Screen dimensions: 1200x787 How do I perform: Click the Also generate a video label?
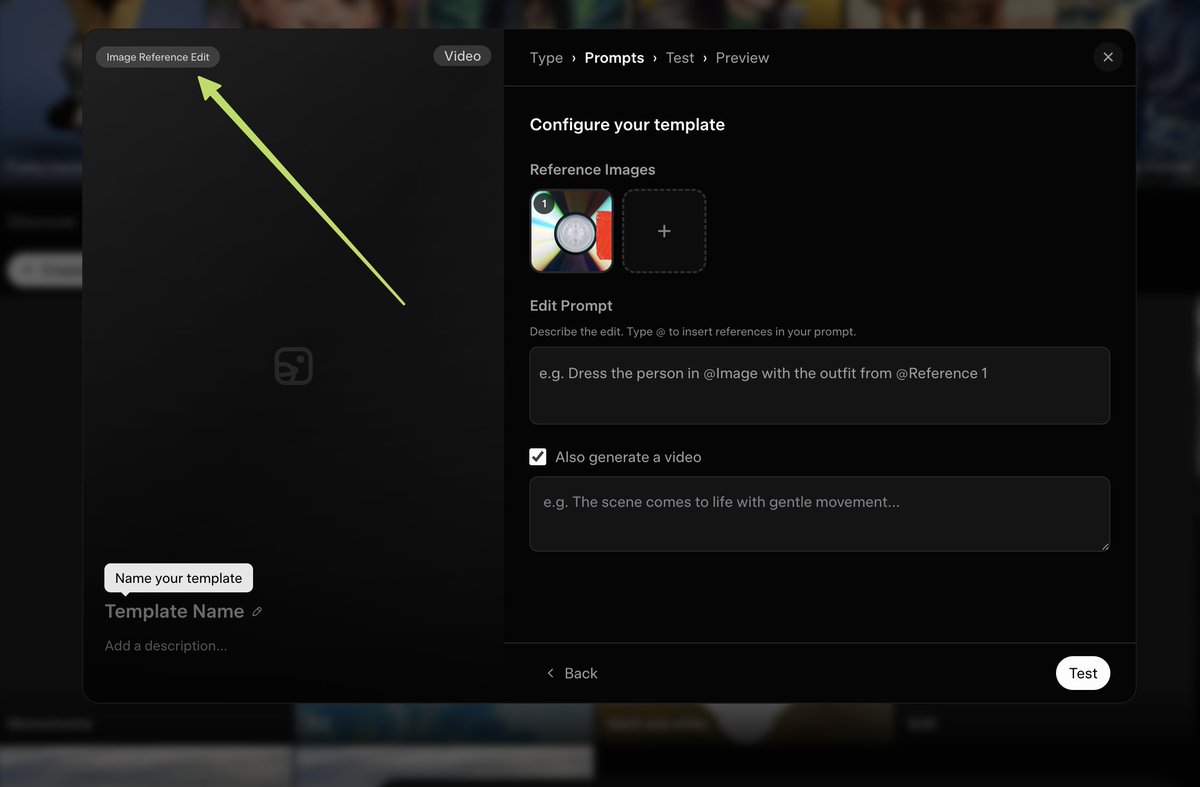628,457
